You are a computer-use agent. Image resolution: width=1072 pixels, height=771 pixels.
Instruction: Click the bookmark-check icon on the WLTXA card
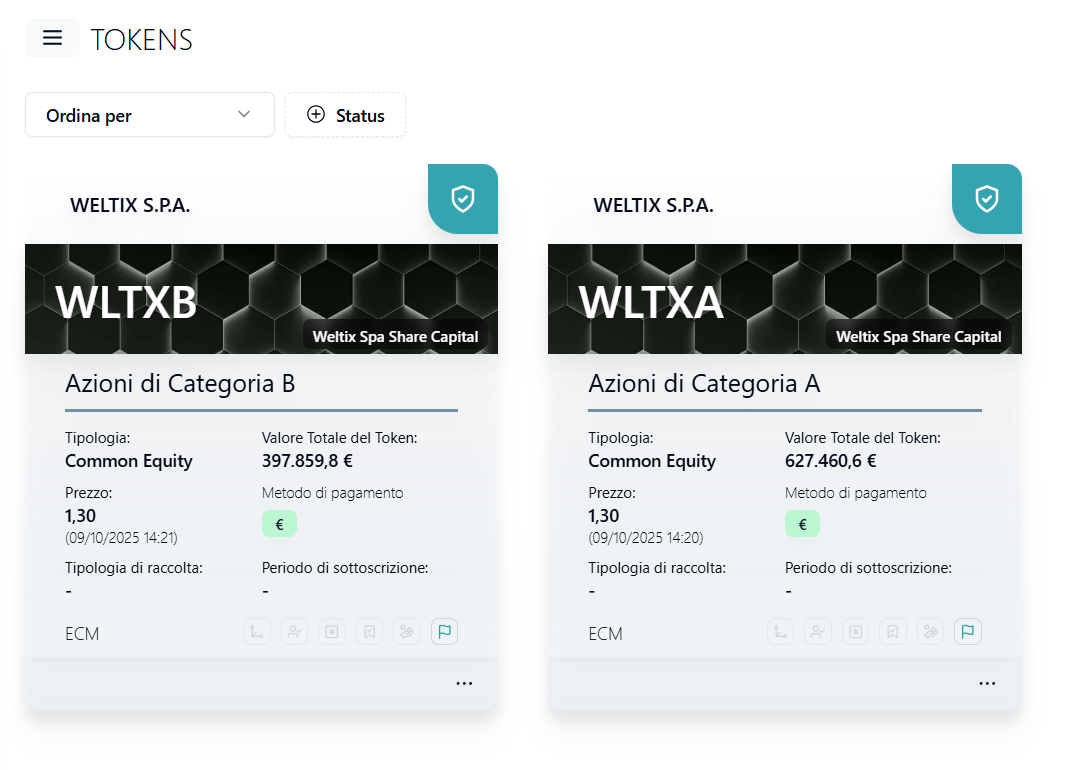[x=893, y=632]
